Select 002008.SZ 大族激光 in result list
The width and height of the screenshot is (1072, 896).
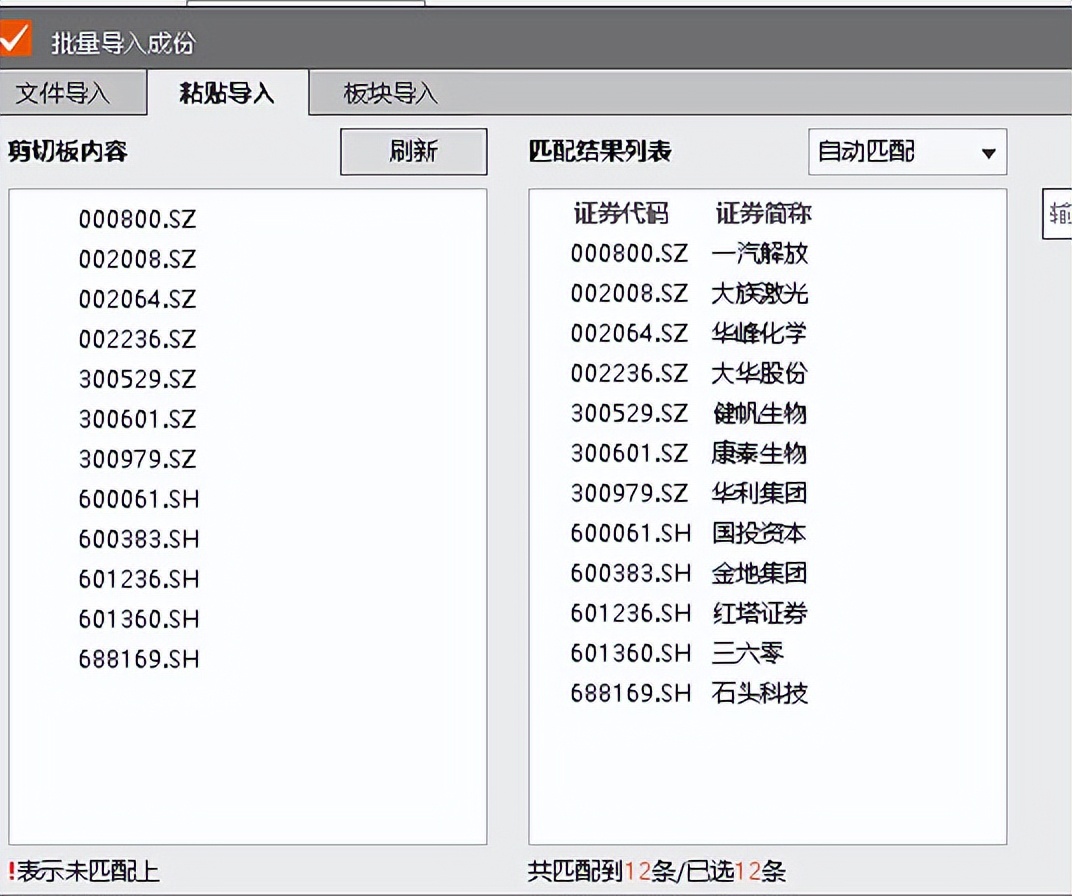690,294
